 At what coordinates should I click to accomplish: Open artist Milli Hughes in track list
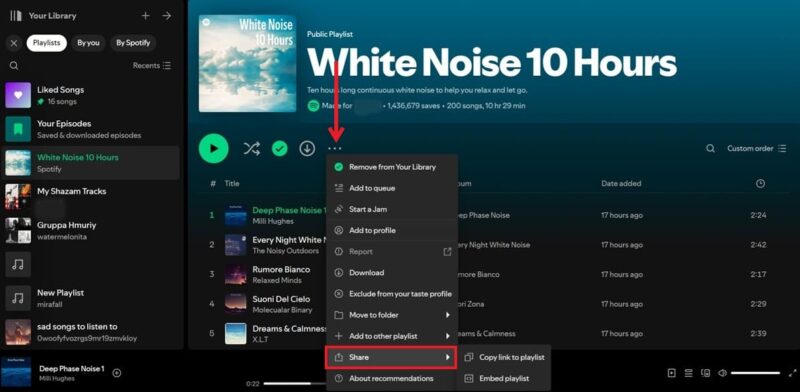click(273, 221)
